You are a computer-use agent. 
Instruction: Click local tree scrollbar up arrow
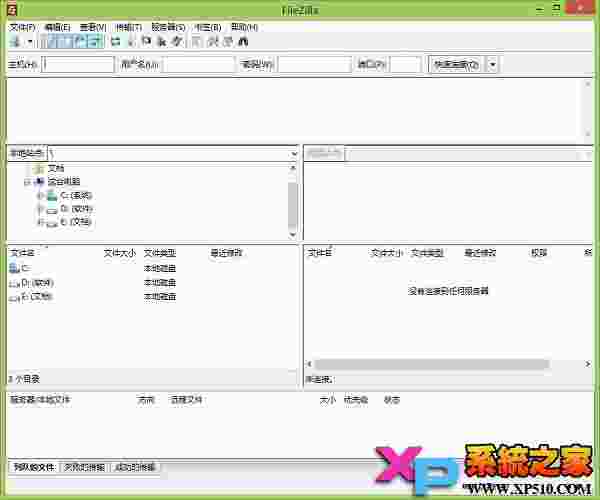coord(293,168)
